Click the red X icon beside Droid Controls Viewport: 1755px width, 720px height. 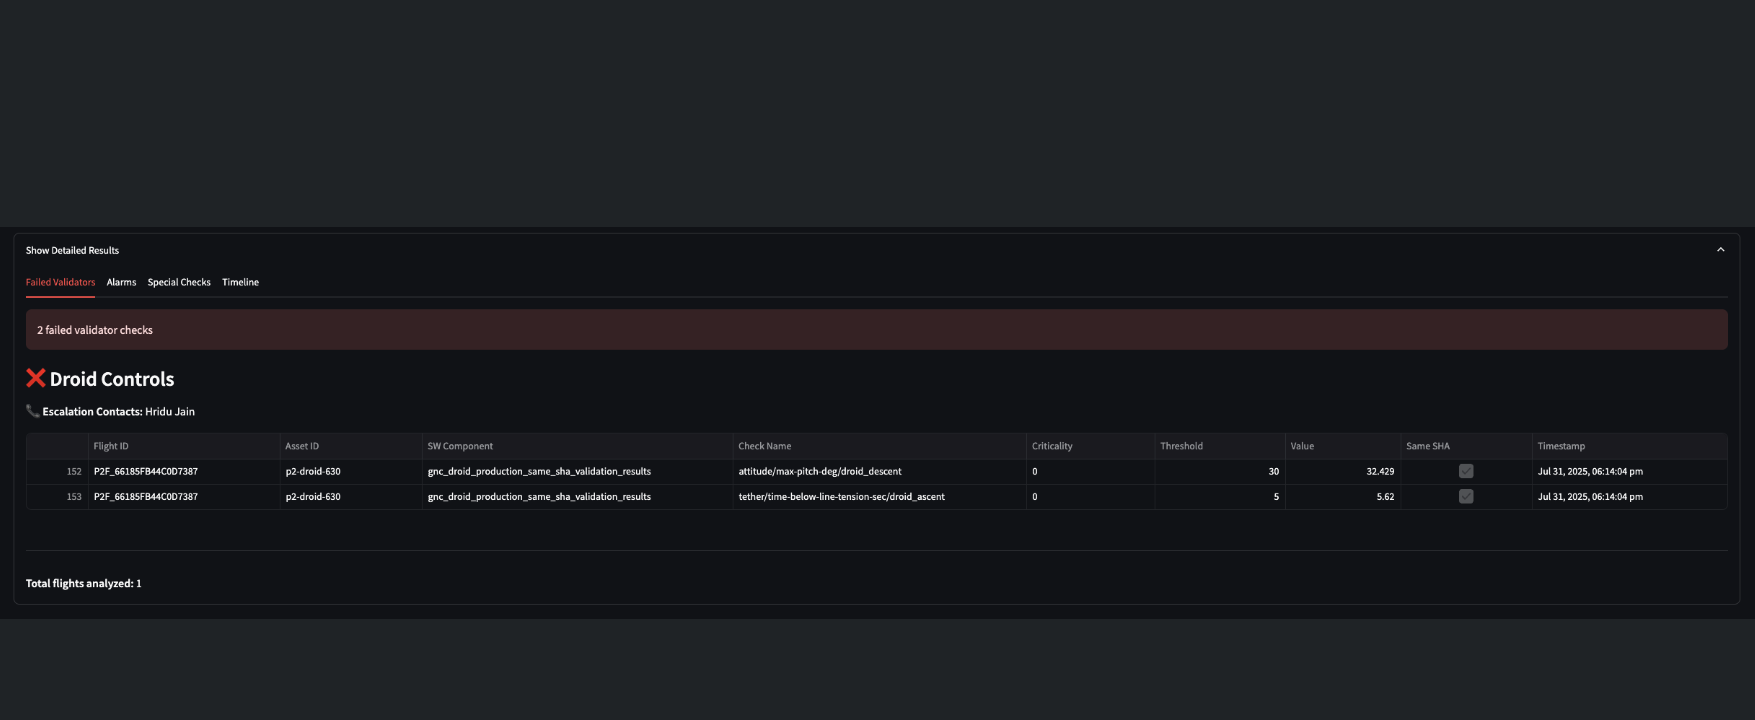[36, 378]
